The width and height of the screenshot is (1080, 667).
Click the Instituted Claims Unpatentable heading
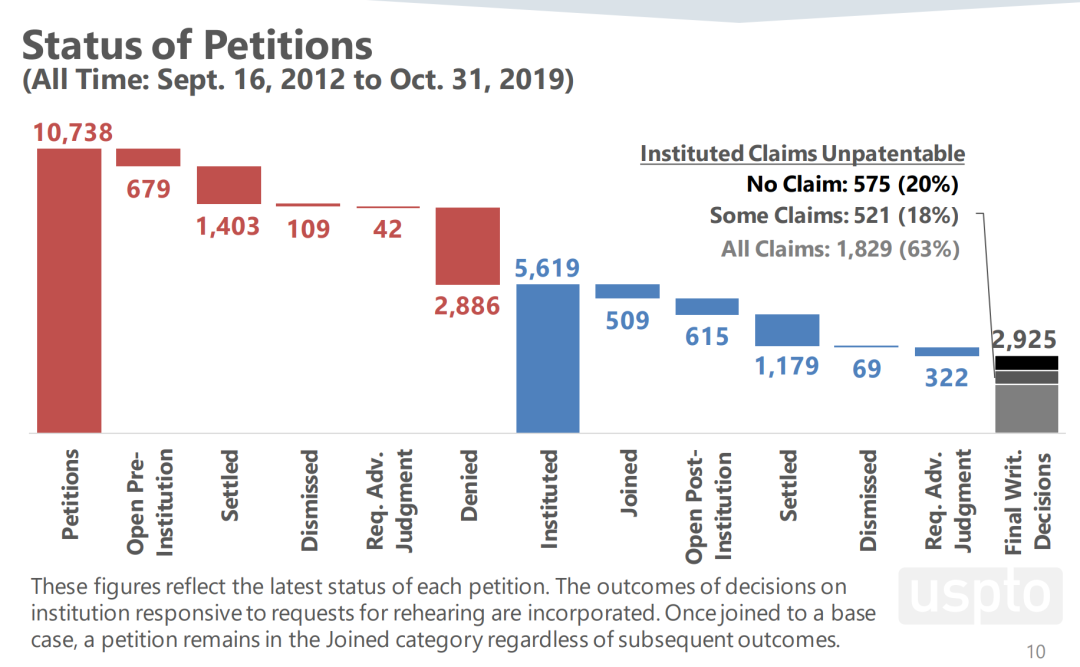[802, 154]
